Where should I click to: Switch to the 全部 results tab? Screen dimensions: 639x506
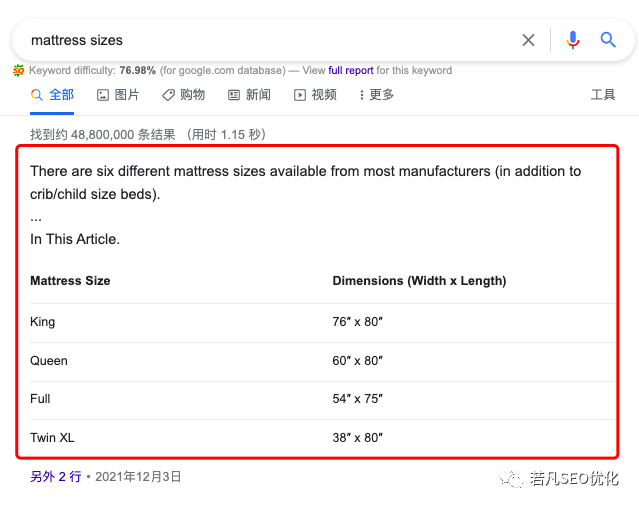pos(52,95)
